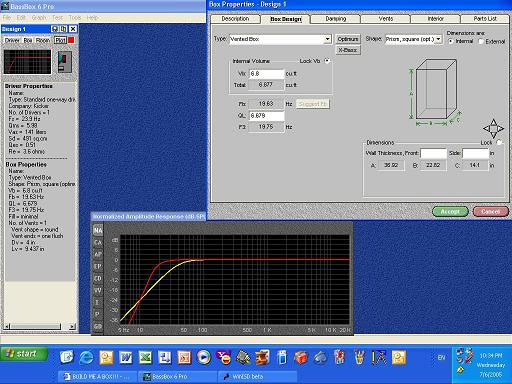This screenshot has width=512, height=384.
Task: Click the red plot color swatch
Action: (x=71, y=40)
